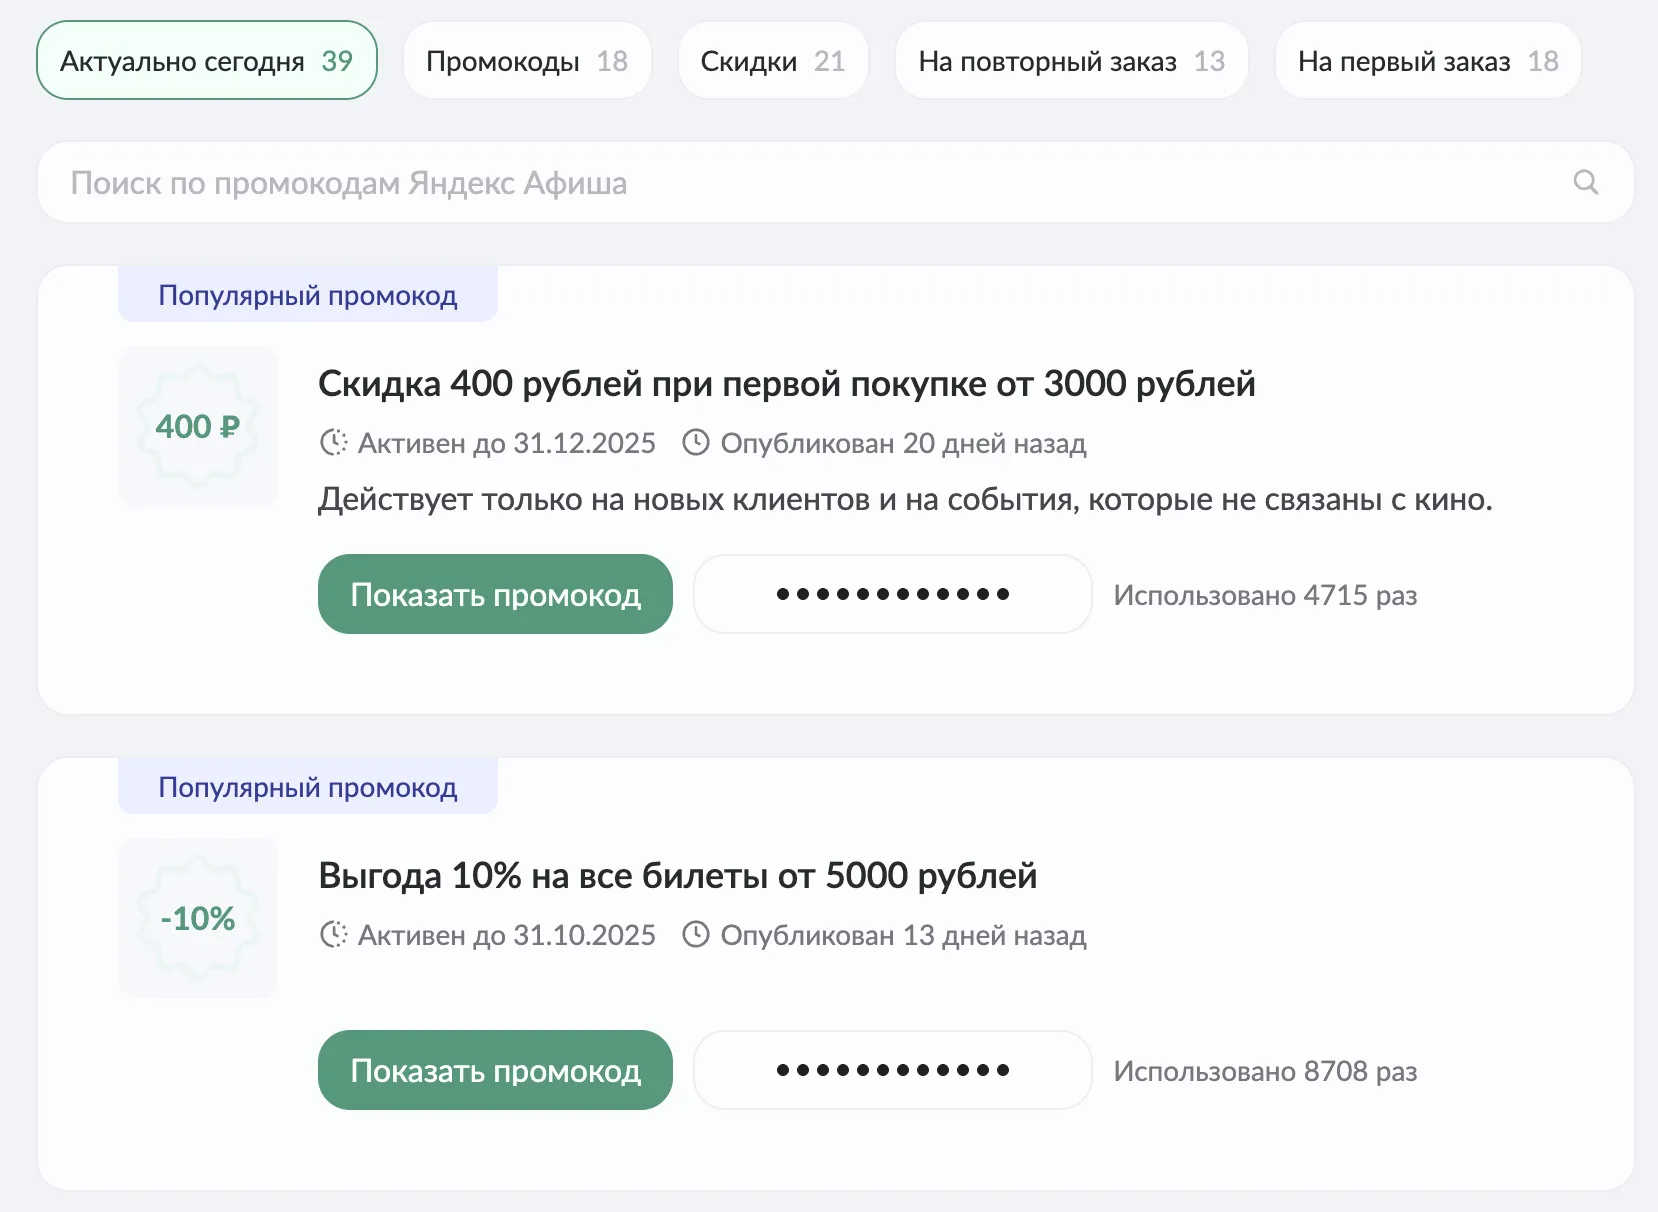Click the expiry clock icon for 31.12.2025
Image resolution: width=1658 pixels, height=1212 pixels.
tap(333, 443)
